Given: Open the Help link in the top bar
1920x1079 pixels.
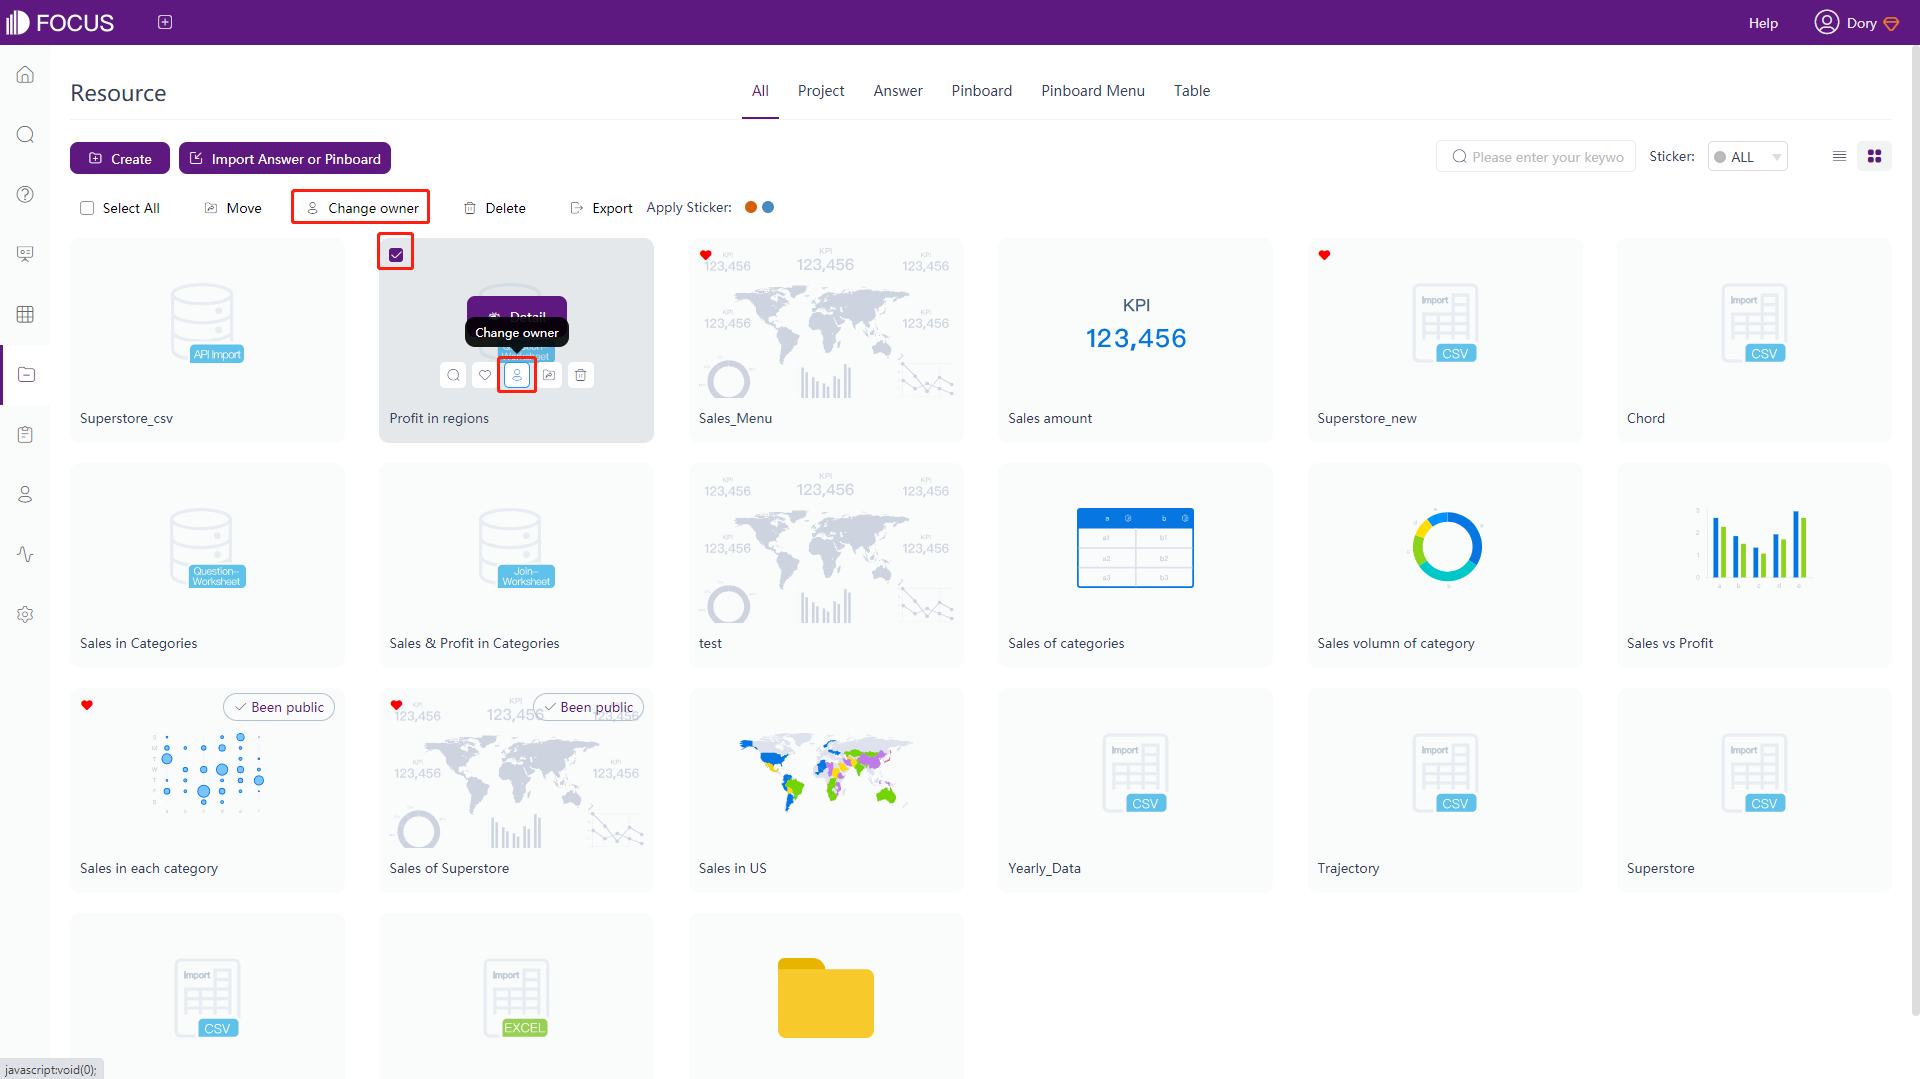Looking at the screenshot, I should [1763, 23].
